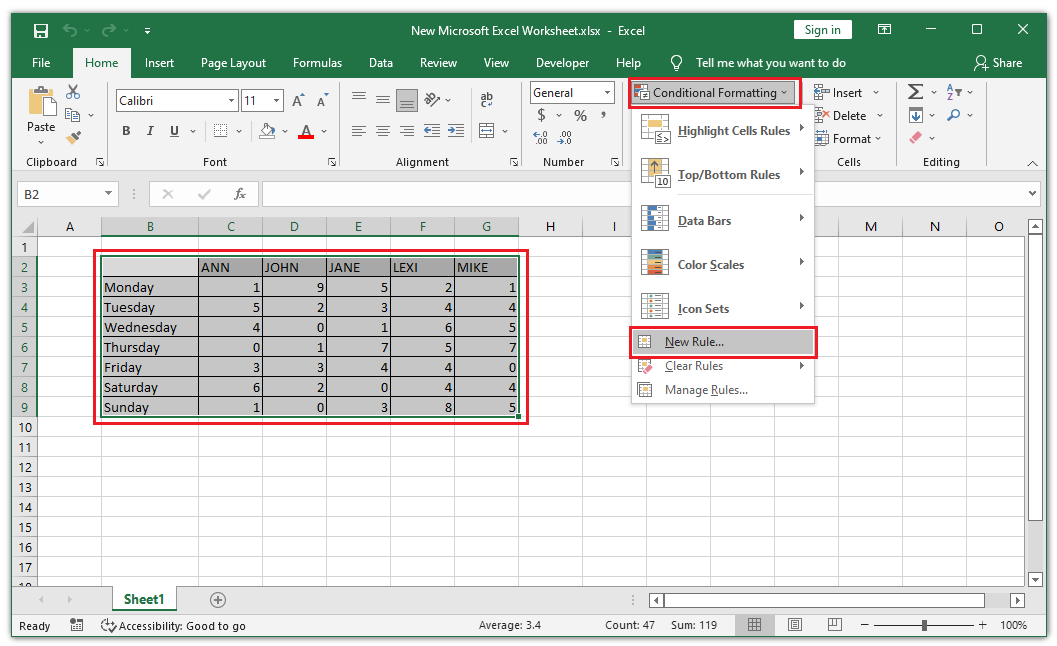Open the Calibri font dropdown
Viewport: 1057px width, 646px height.
point(229,100)
